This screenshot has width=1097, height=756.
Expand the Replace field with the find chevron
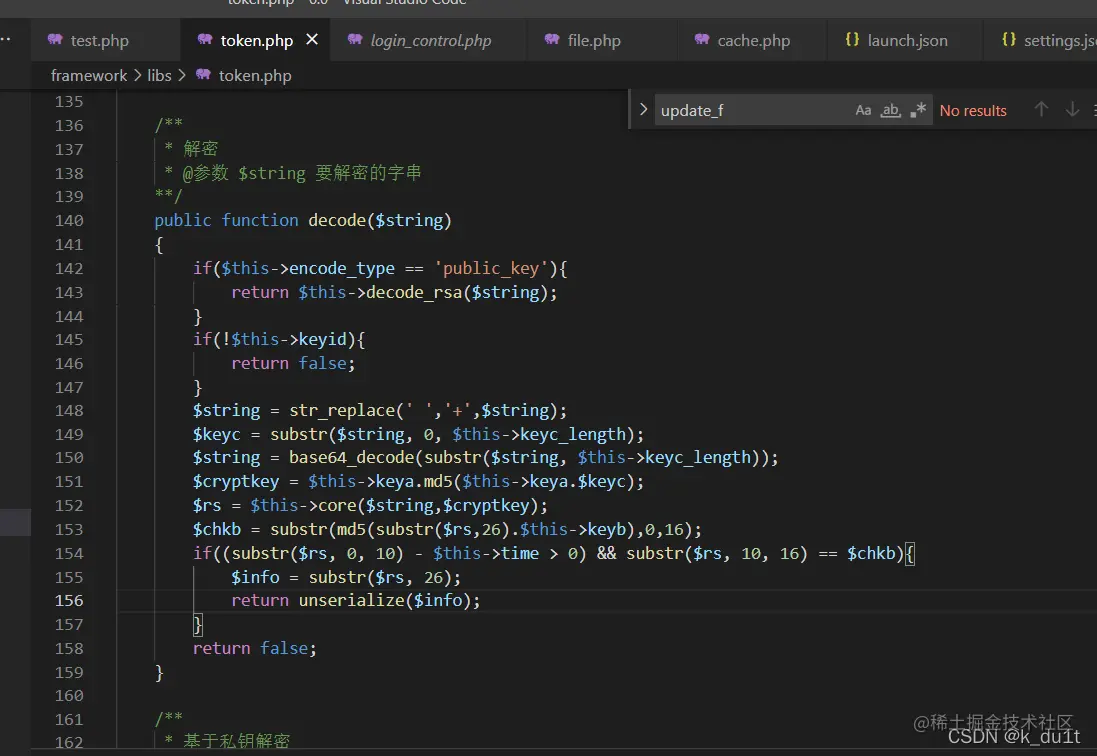(x=643, y=110)
